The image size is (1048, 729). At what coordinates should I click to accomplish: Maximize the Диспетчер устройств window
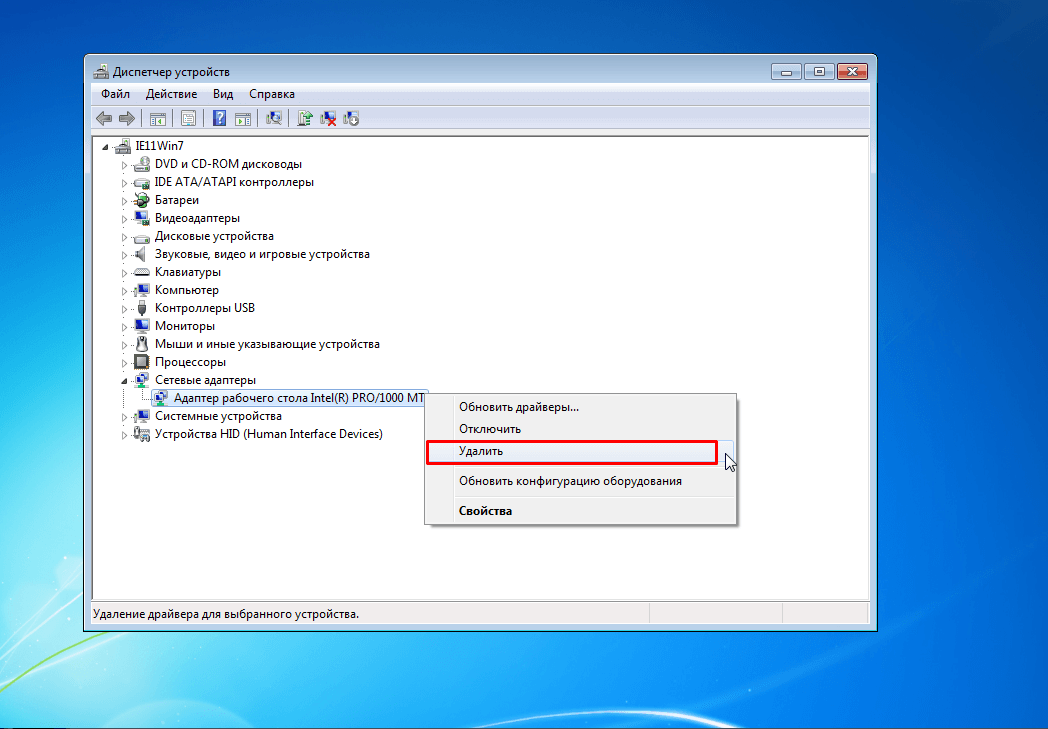click(819, 71)
